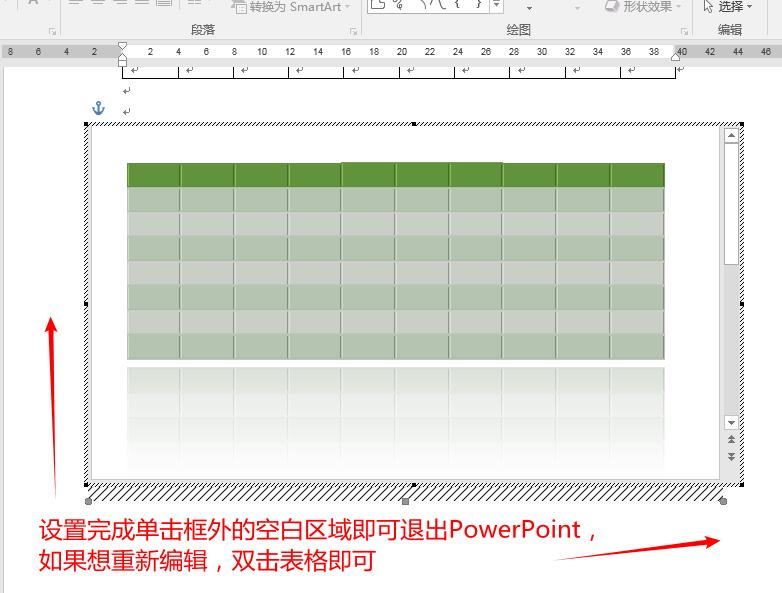This screenshot has height=593, width=782.
Task: Click the first line indent marker on ruler
Action: (x=122, y=47)
